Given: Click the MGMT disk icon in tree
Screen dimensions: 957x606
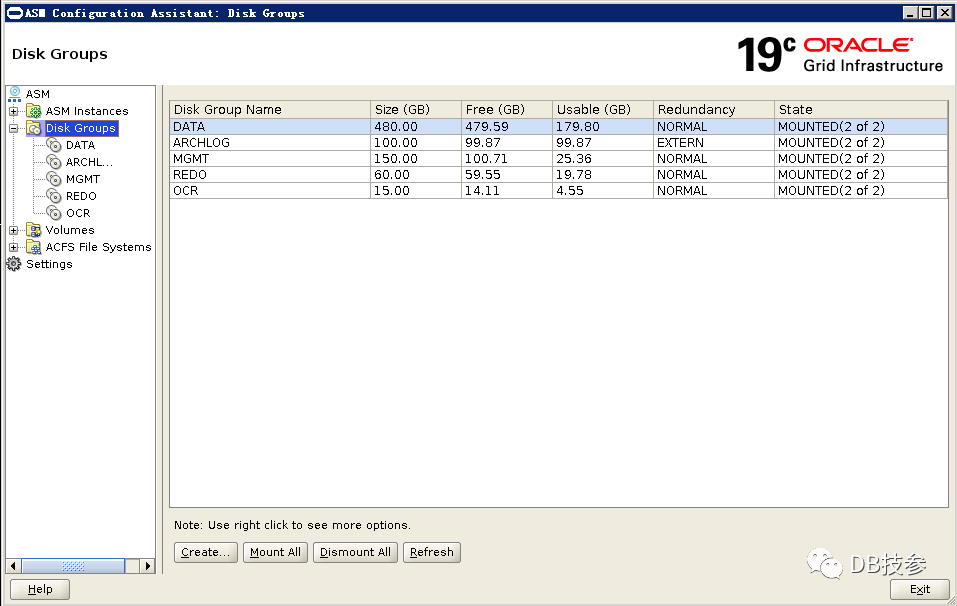Looking at the screenshot, I should pos(54,179).
